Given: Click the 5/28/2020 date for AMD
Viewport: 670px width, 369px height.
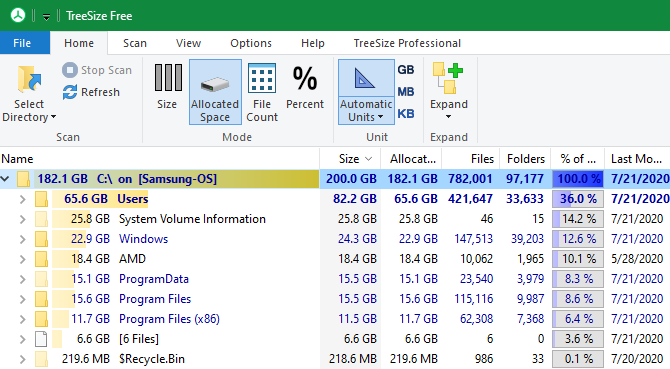Looking at the screenshot, I should pos(637,259).
